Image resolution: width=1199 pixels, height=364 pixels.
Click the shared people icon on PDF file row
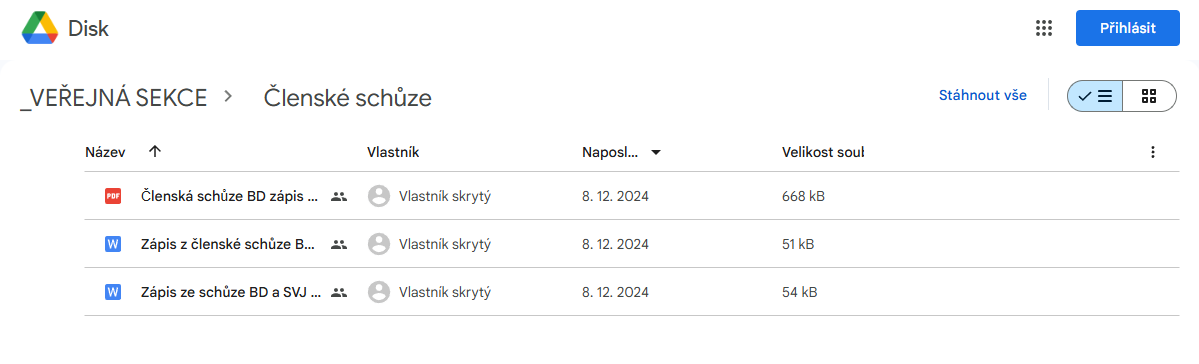[339, 197]
